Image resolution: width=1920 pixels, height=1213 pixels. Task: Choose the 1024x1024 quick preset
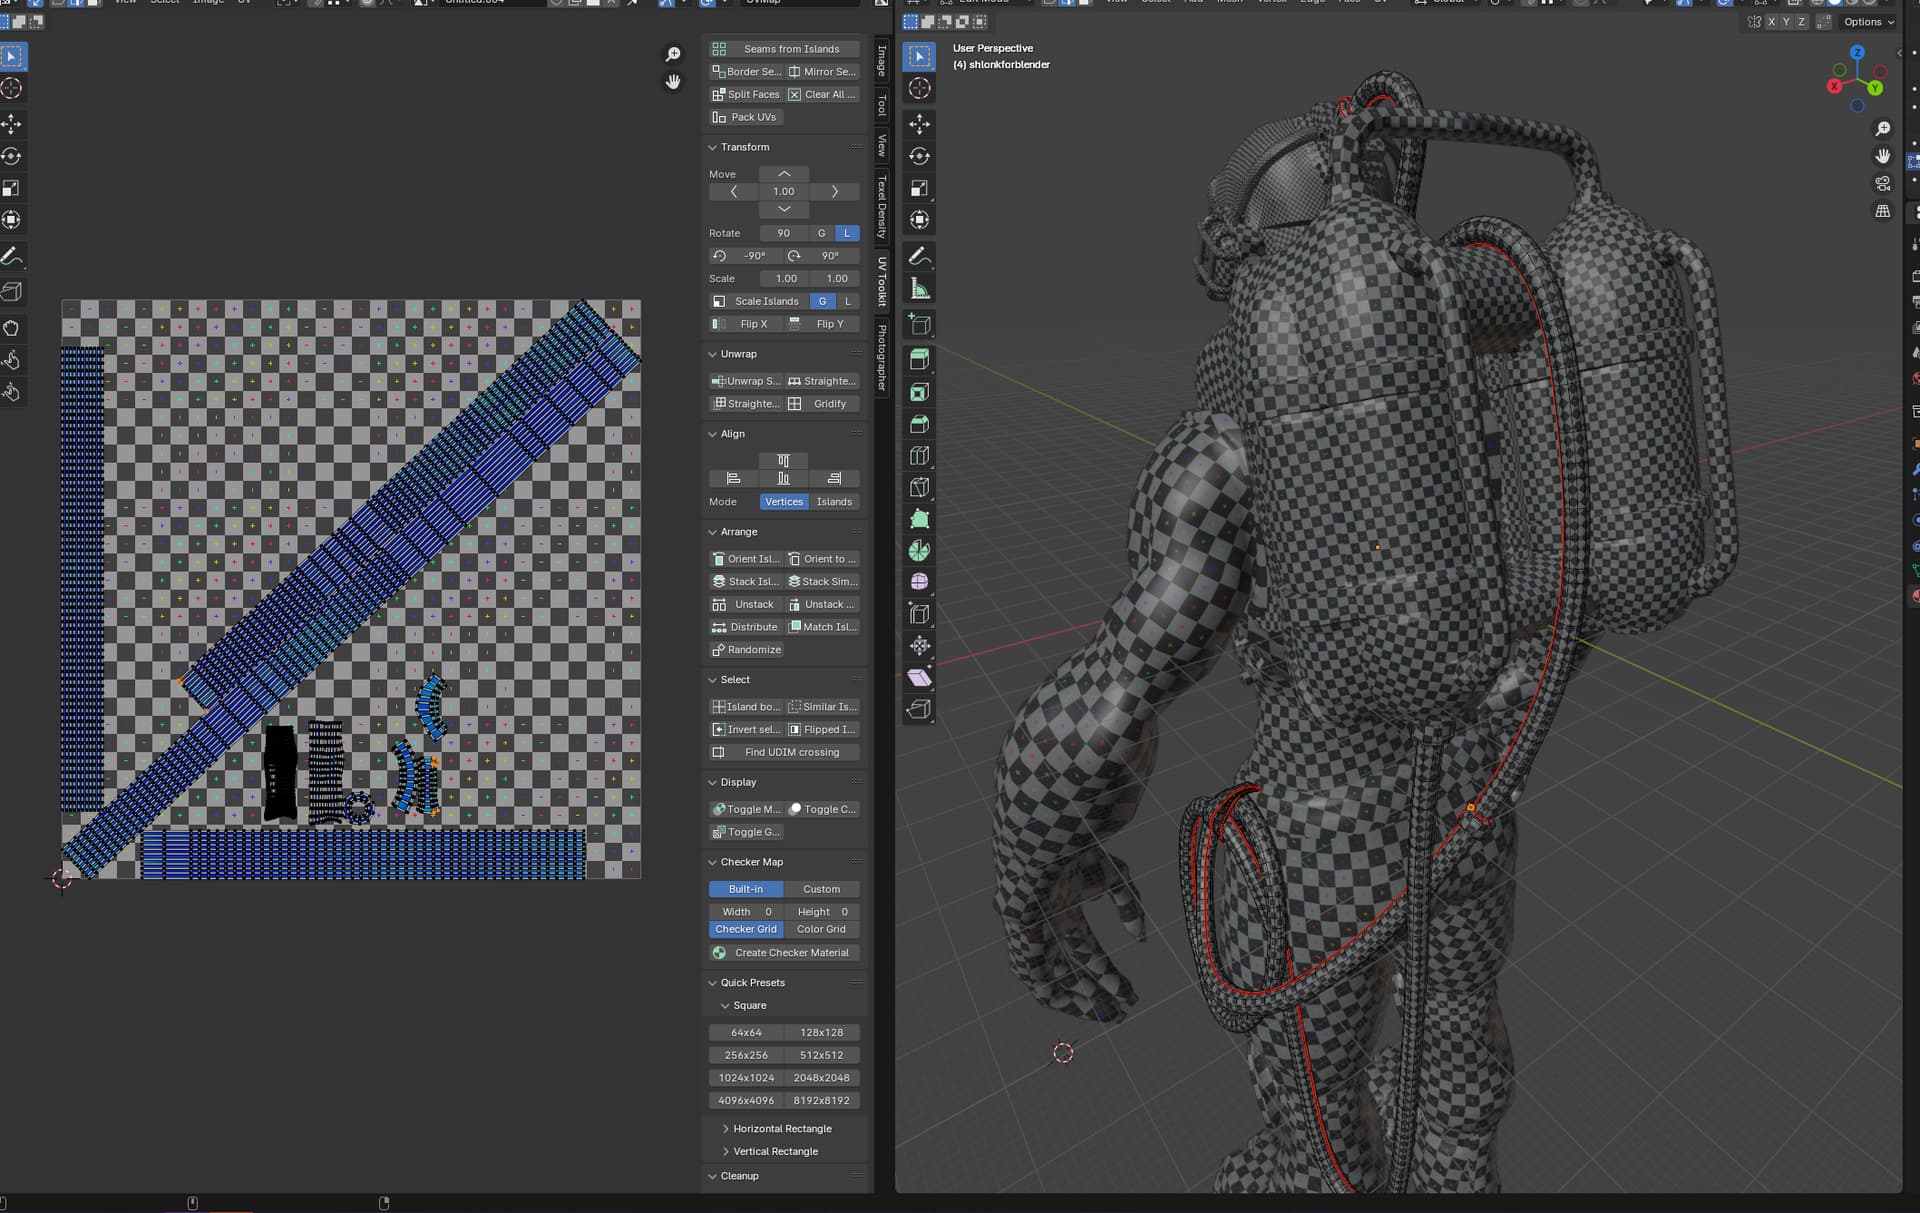tap(746, 1078)
